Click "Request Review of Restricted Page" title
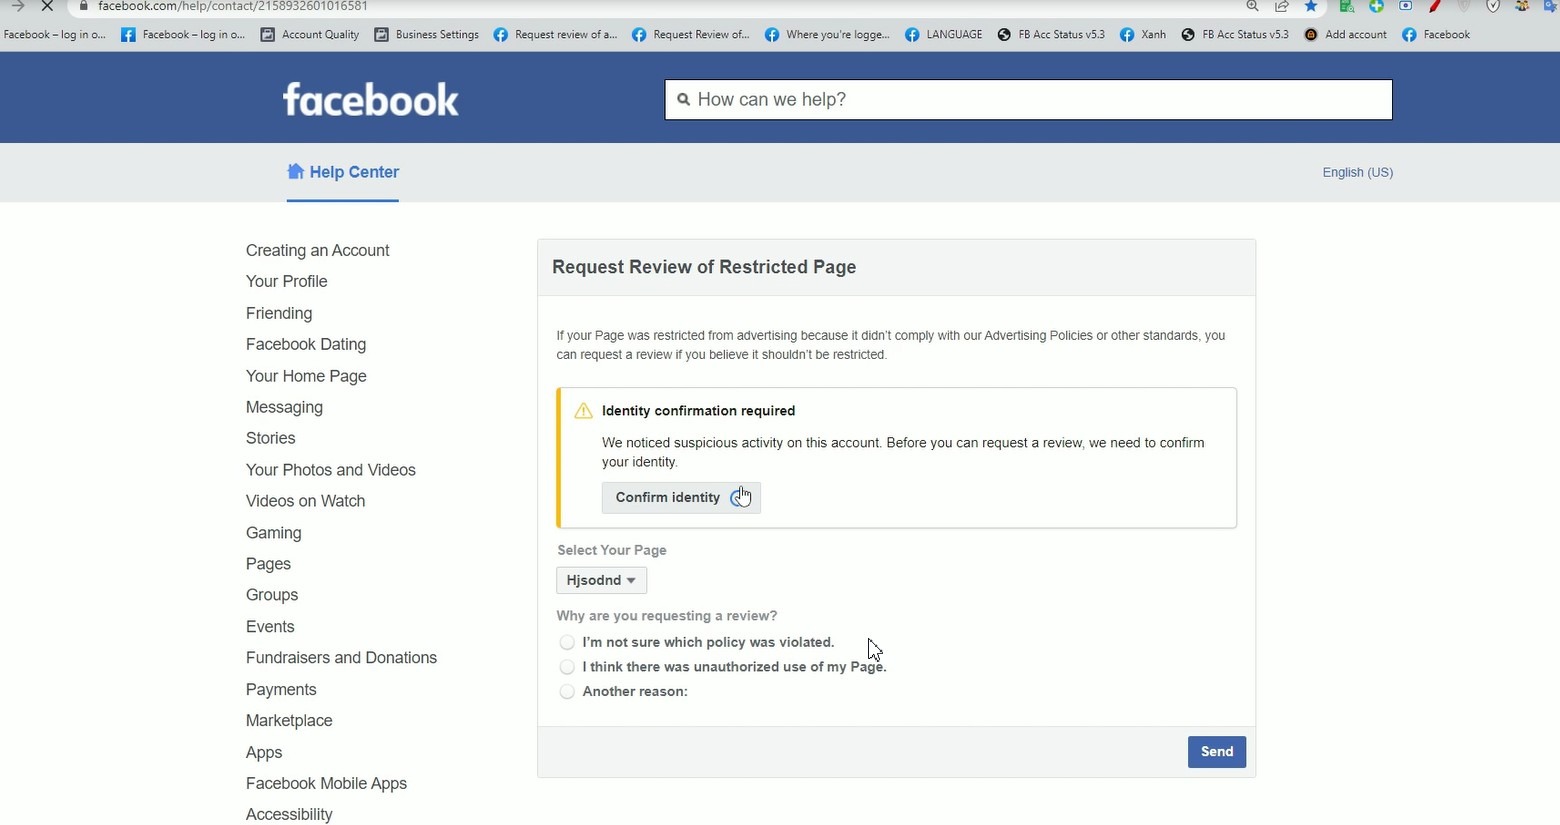This screenshot has width=1560, height=825. pos(704,267)
